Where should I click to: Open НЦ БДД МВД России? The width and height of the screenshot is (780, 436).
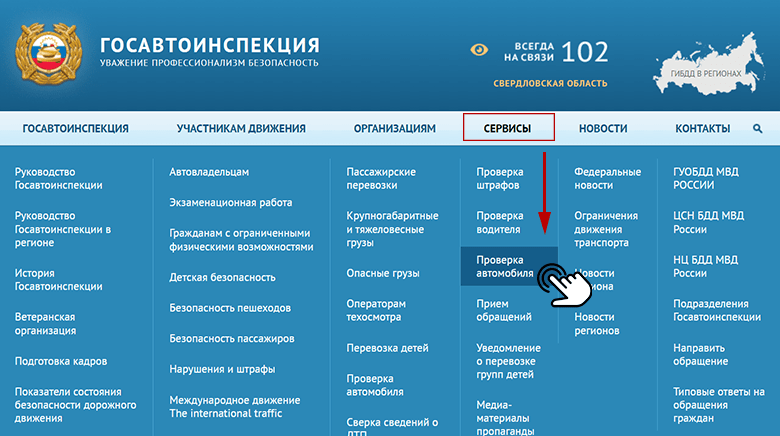pos(705,266)
